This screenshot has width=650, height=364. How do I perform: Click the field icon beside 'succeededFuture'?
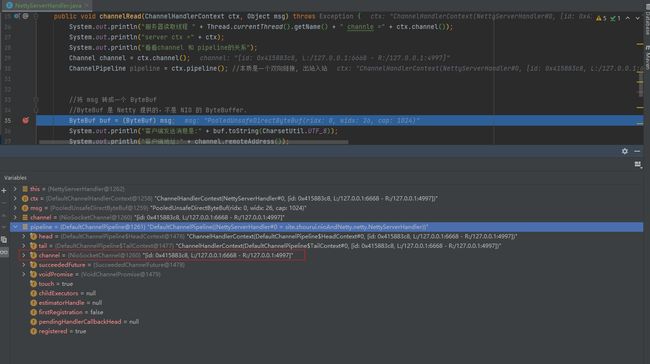(34, 265)
